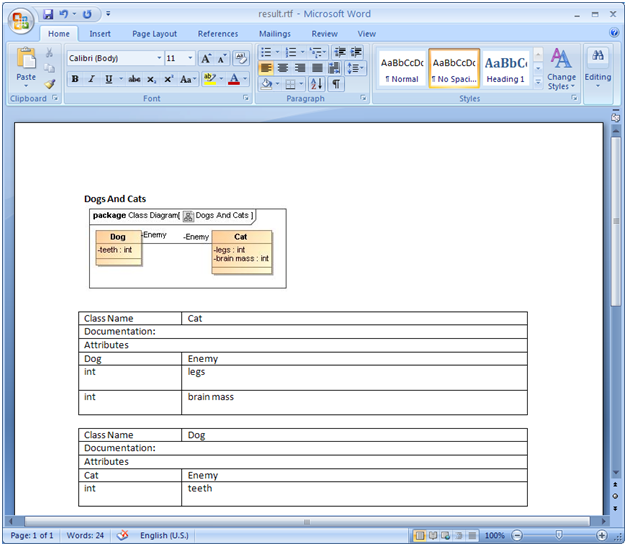Apply strikethrough formatting
627x546 pixels.
tap(134, 79)
